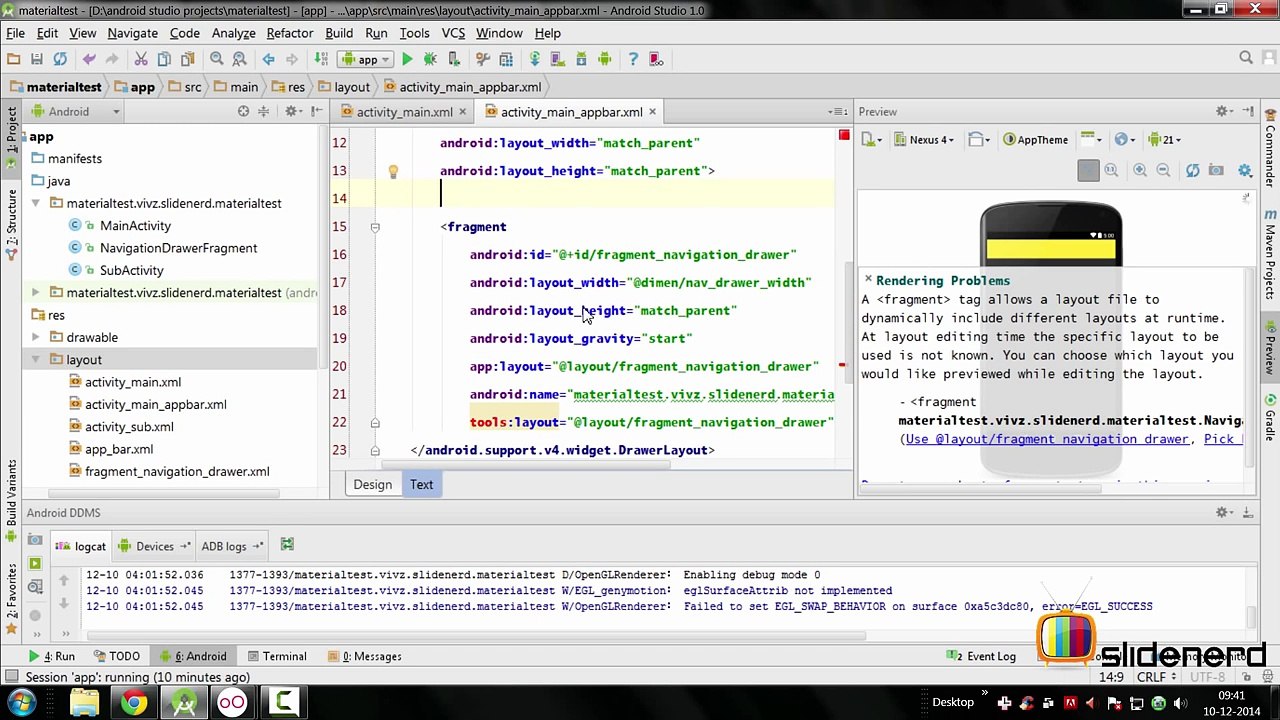
Task: Open the SDK Manager icon
Action: click(582, 60)
